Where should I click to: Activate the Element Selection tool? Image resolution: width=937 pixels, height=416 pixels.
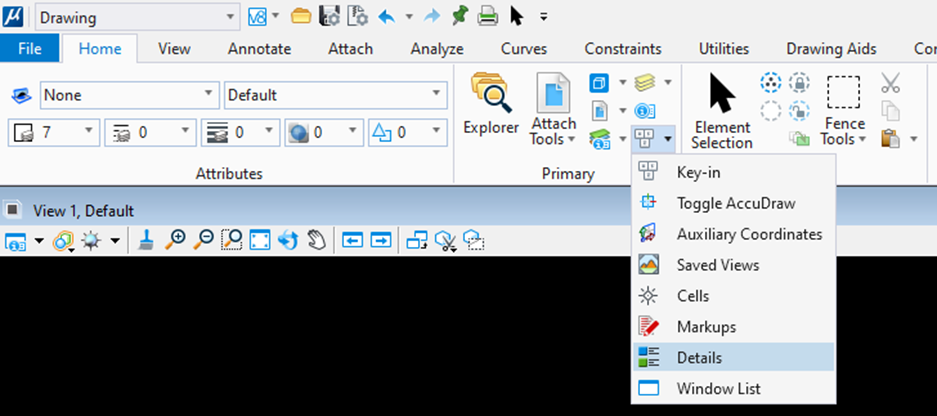[x=722, y=111]
